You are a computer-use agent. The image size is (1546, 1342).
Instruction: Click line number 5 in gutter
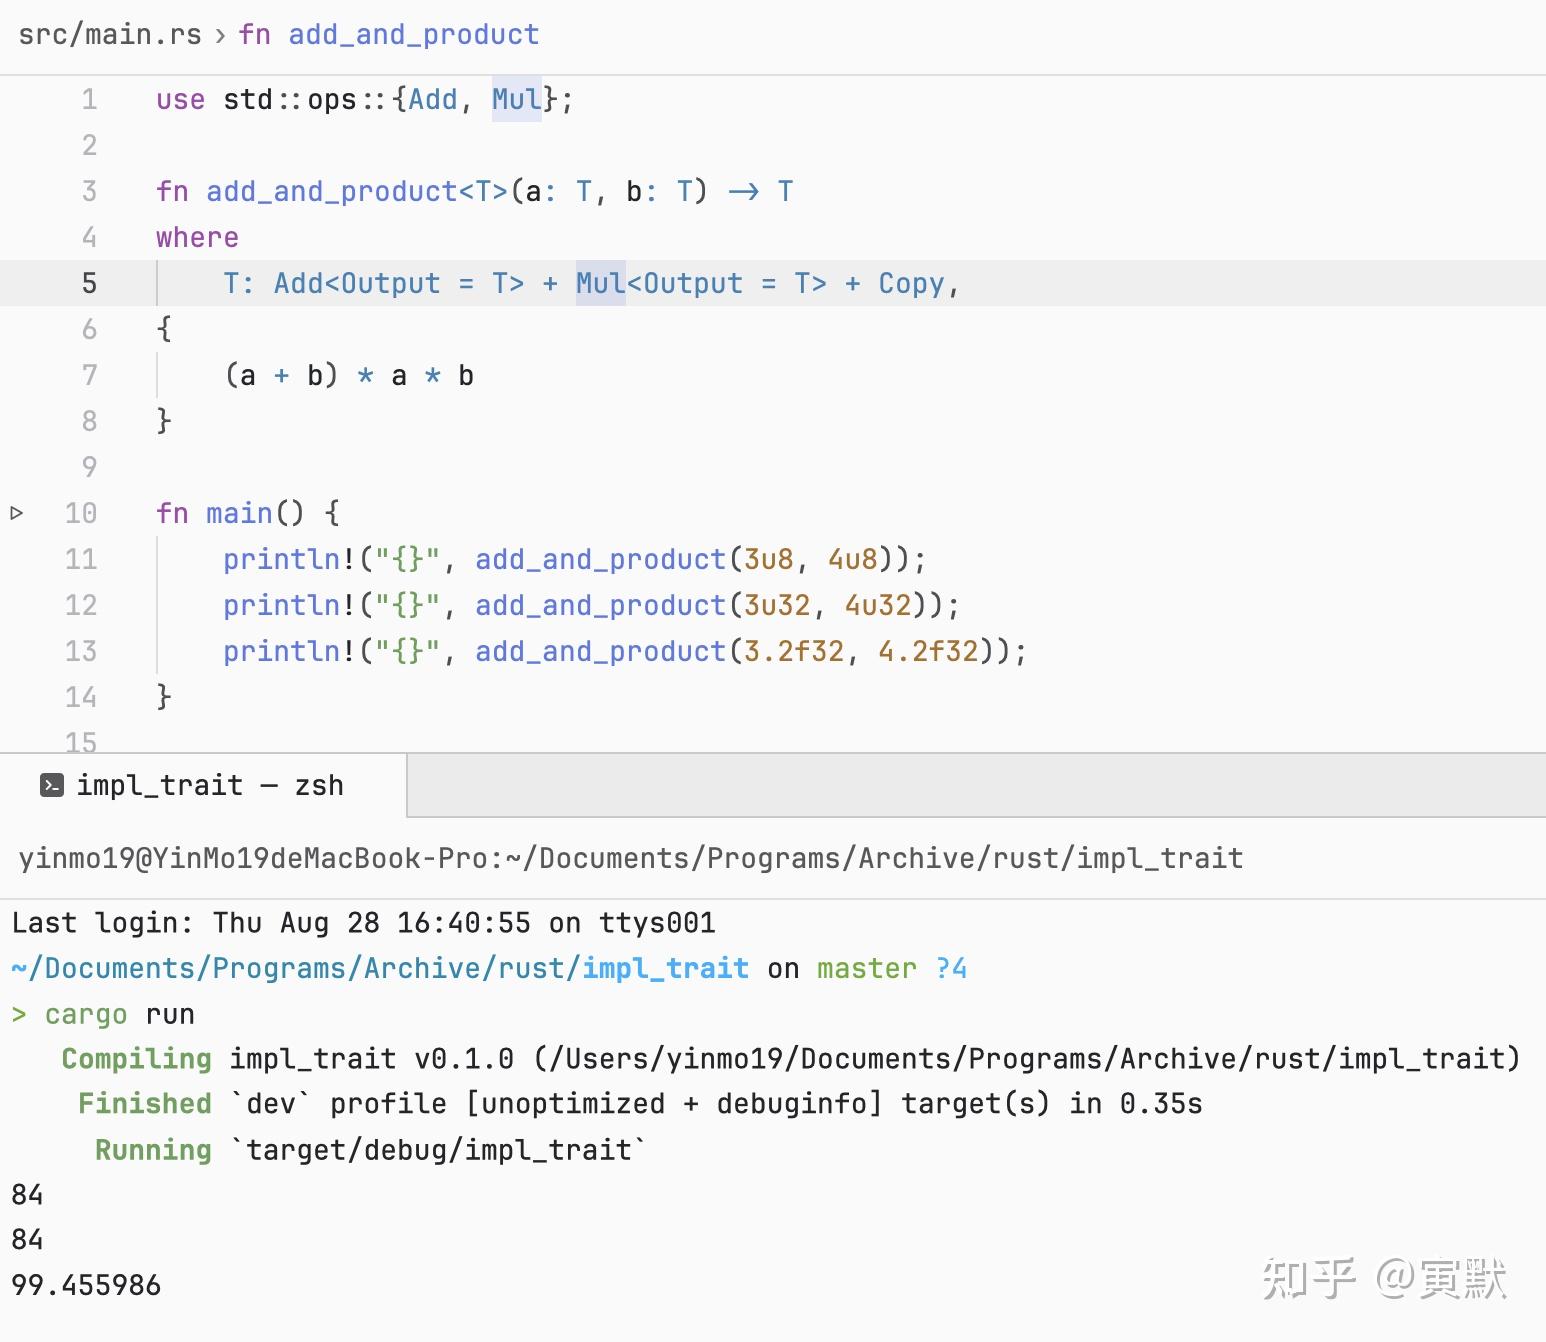point(89,284)
